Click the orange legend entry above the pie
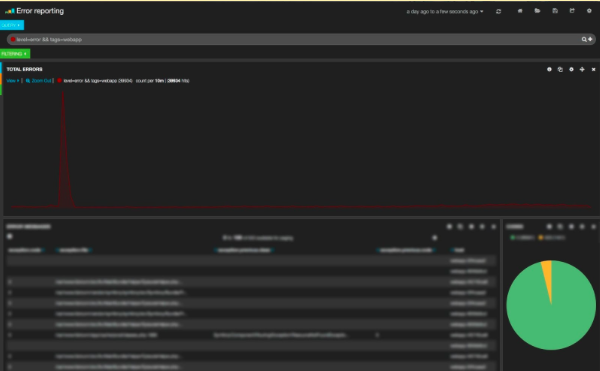 coord(551,238)
